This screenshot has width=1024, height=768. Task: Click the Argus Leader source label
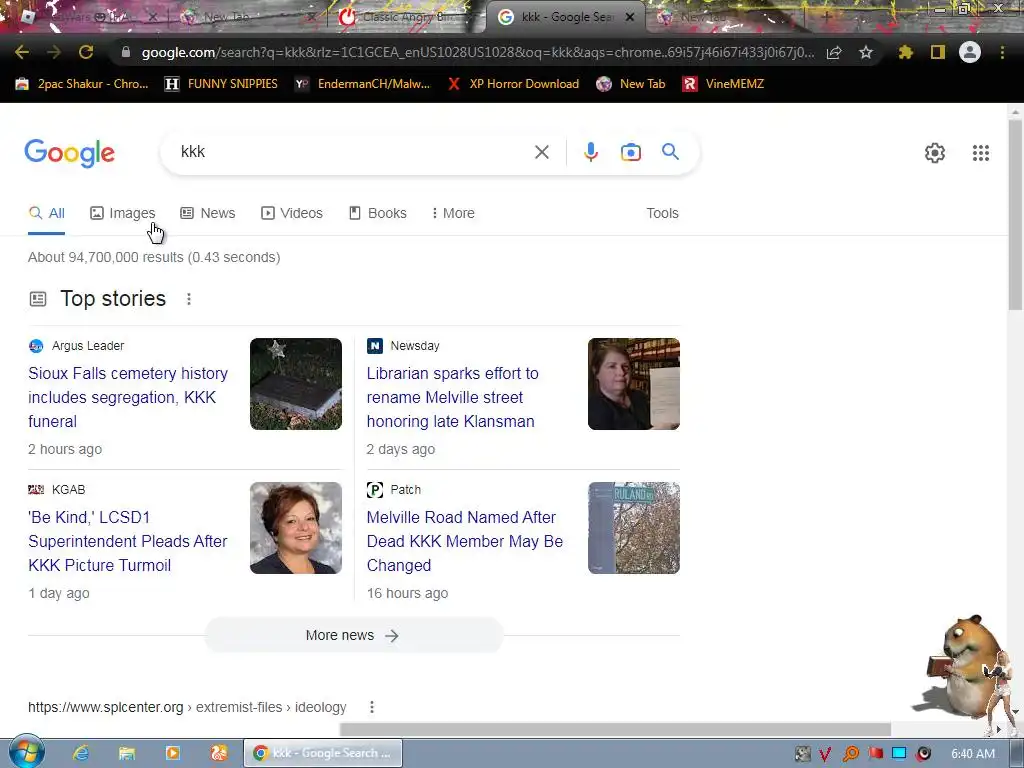88,345
